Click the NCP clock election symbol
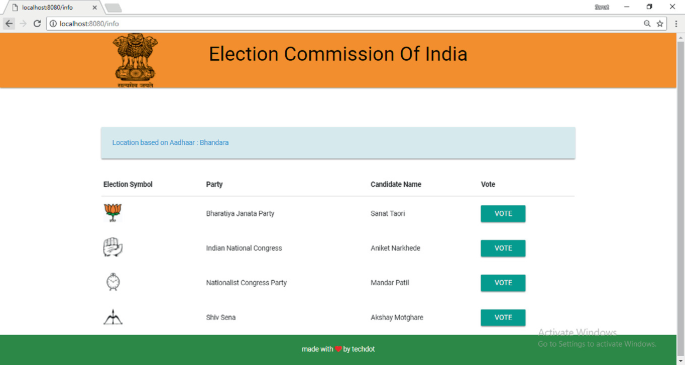The height and width of the screenshot is (365, 685). tap(113, 282)
